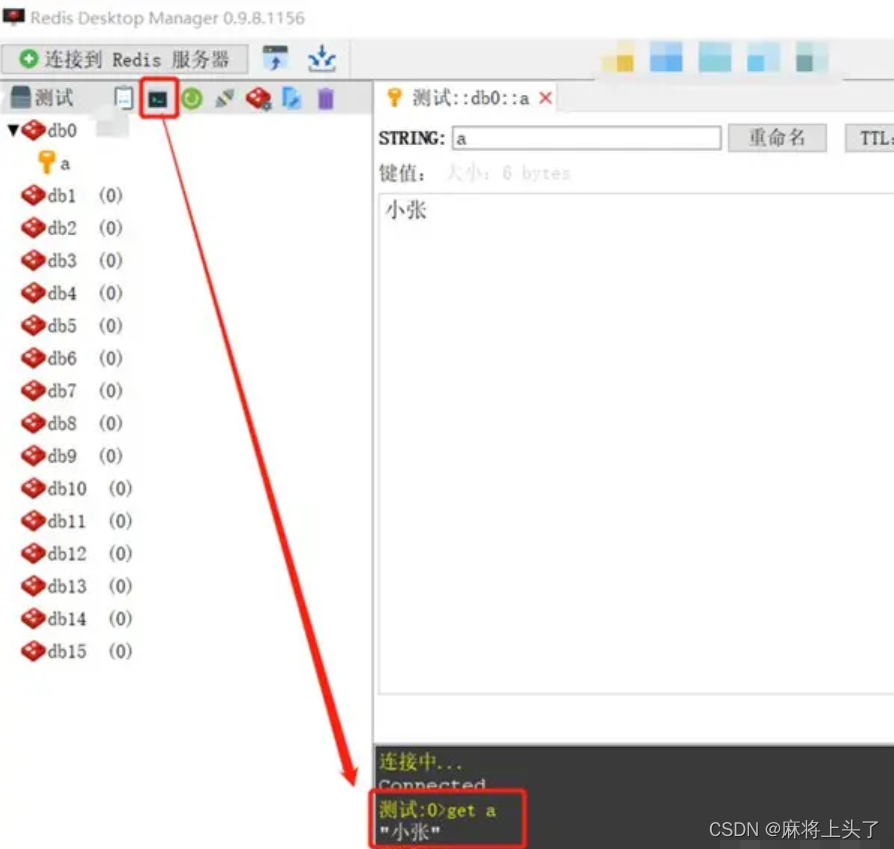Click the disconnect plug icon

coord(225,99)
